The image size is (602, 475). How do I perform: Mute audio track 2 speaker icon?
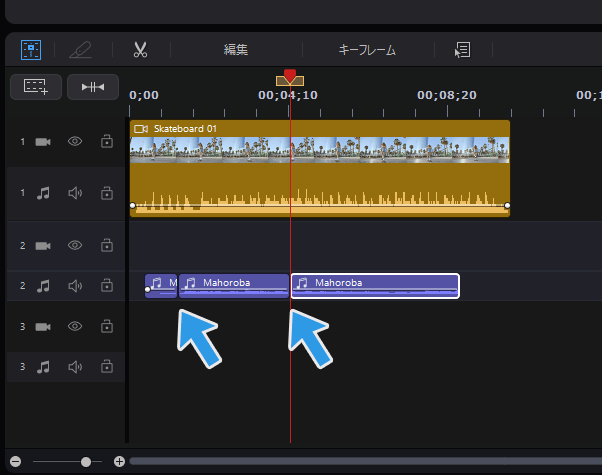click(74, 286)
